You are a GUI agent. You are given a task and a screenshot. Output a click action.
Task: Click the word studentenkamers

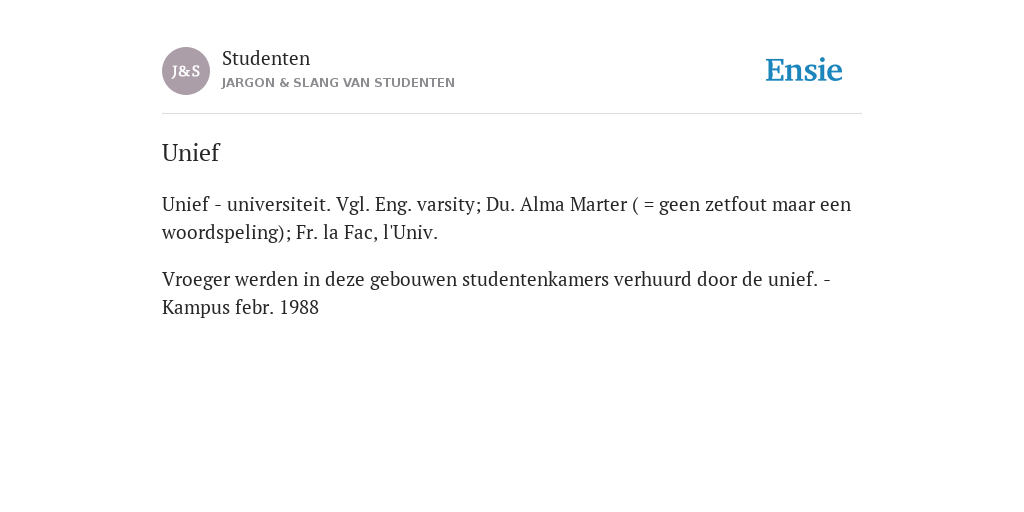click(x=536, y=280)
